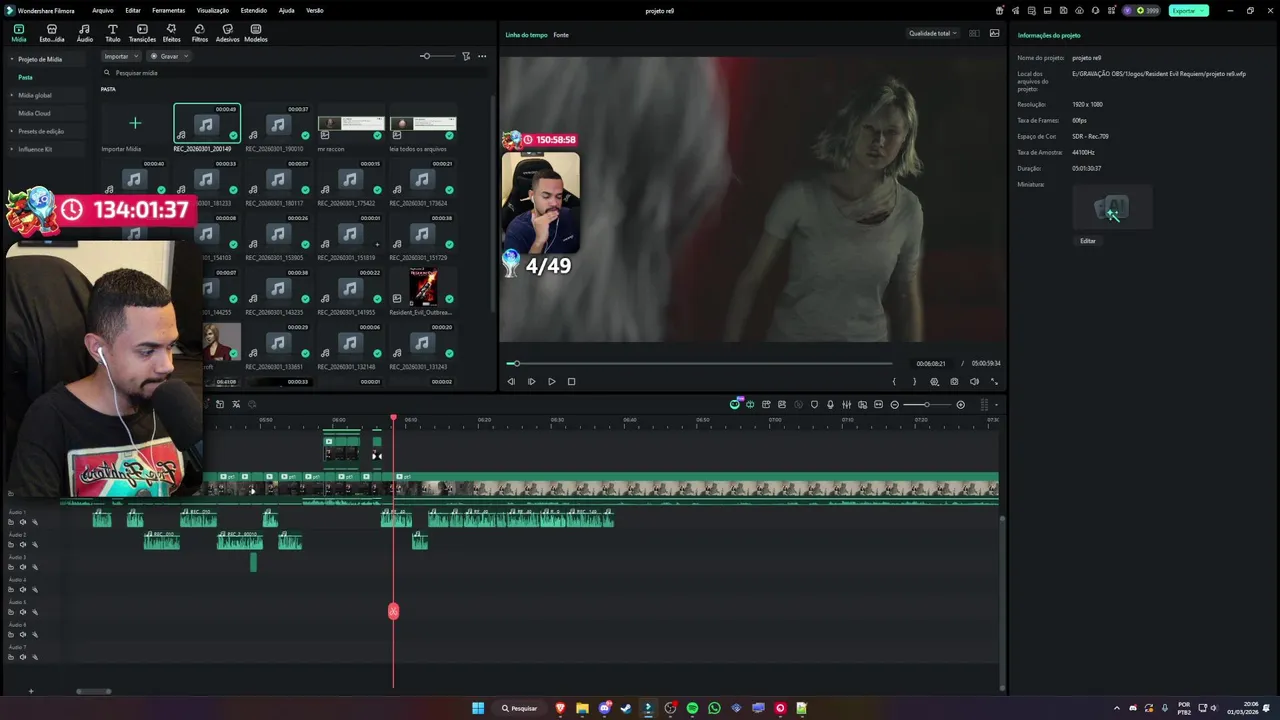Mute the Áudio 4 track

23,590
